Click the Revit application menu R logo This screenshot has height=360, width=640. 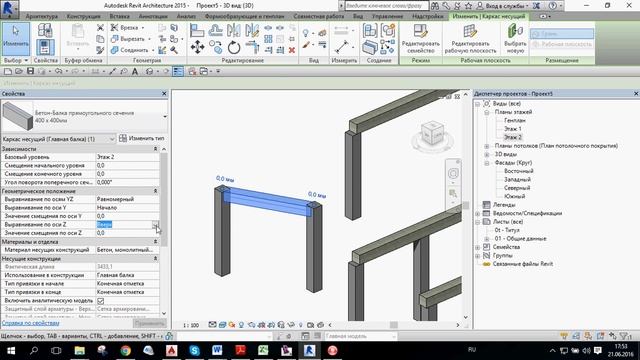coord(9,8)
